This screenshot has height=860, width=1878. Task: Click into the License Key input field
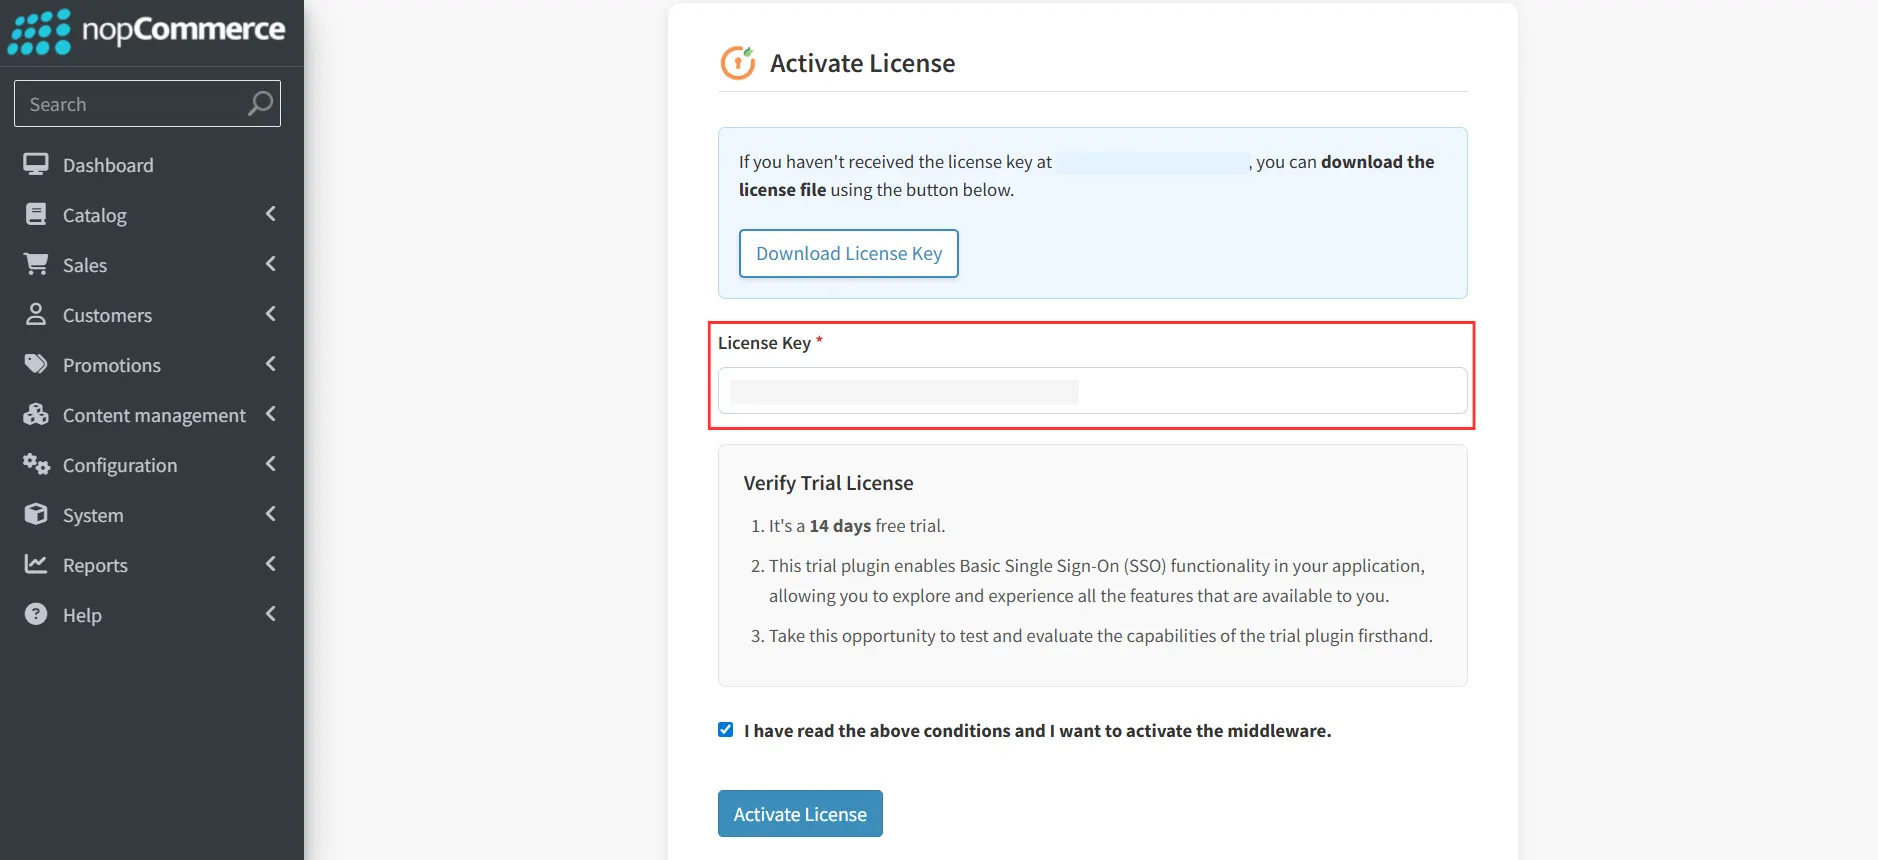(x=1093, y=391)
